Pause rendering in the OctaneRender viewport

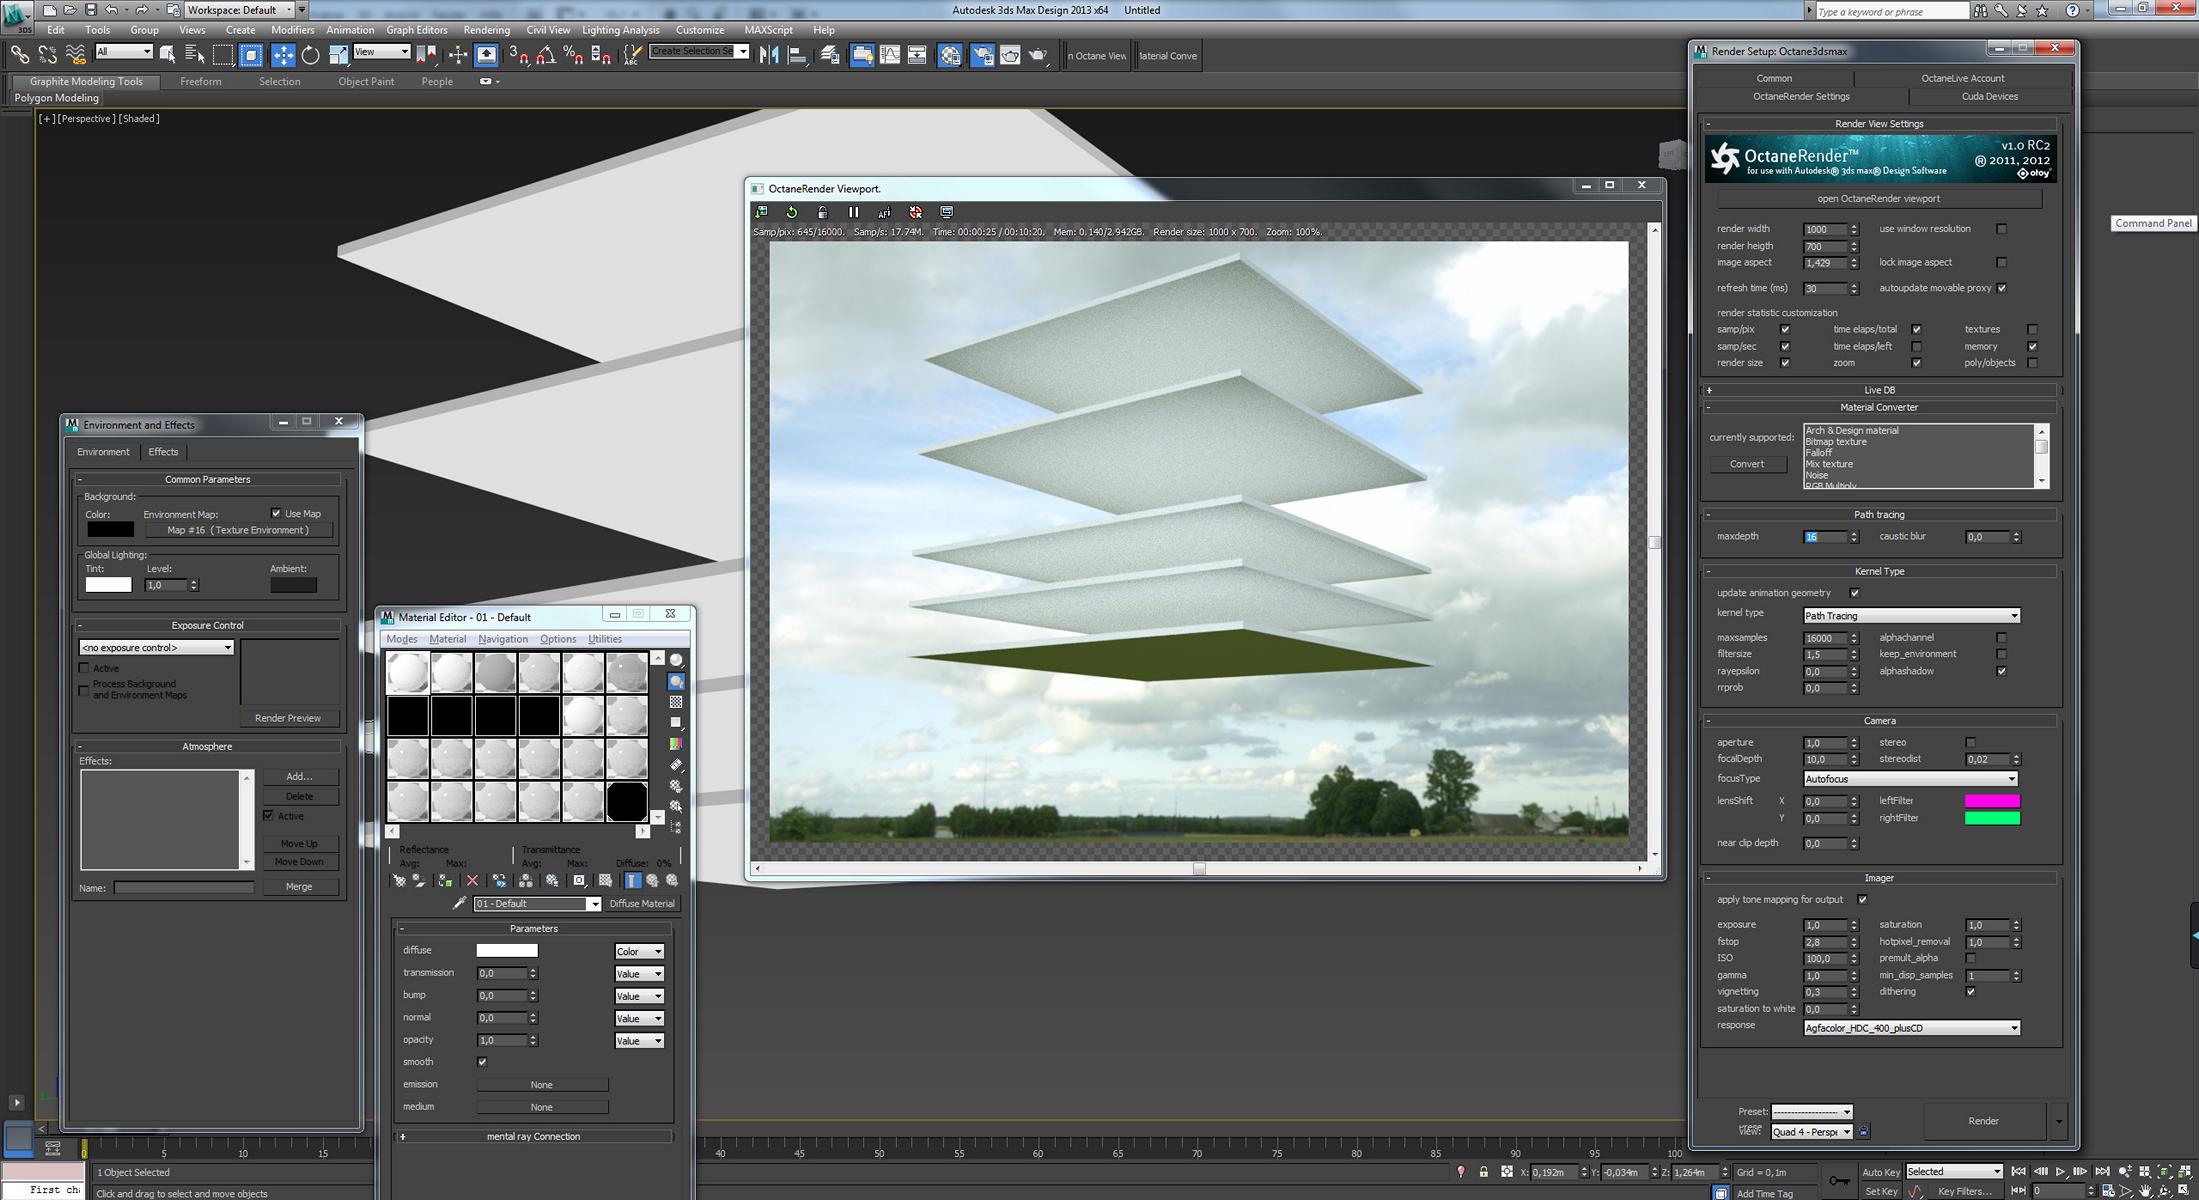[853, 212]
